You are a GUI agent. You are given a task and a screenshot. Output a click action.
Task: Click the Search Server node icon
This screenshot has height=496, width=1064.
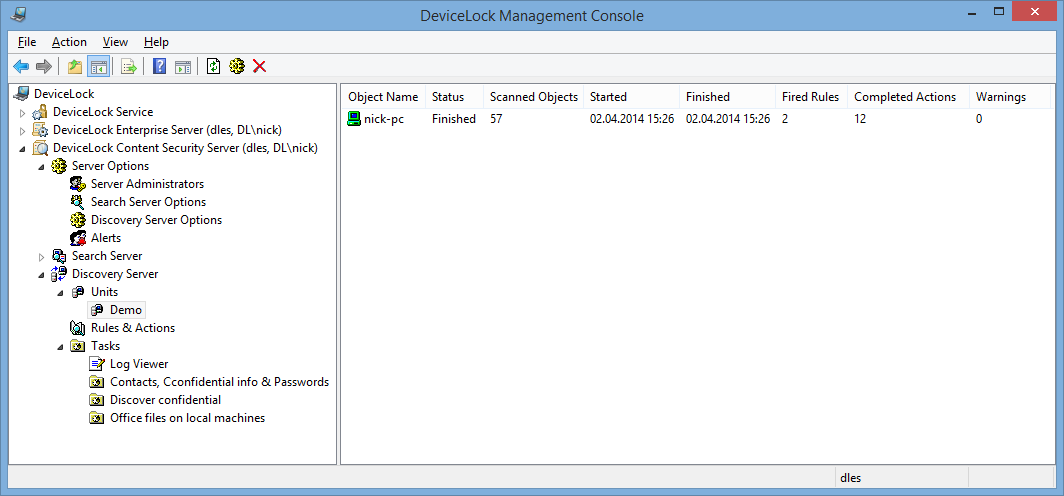pyautogui.click(x=60, y=256)
